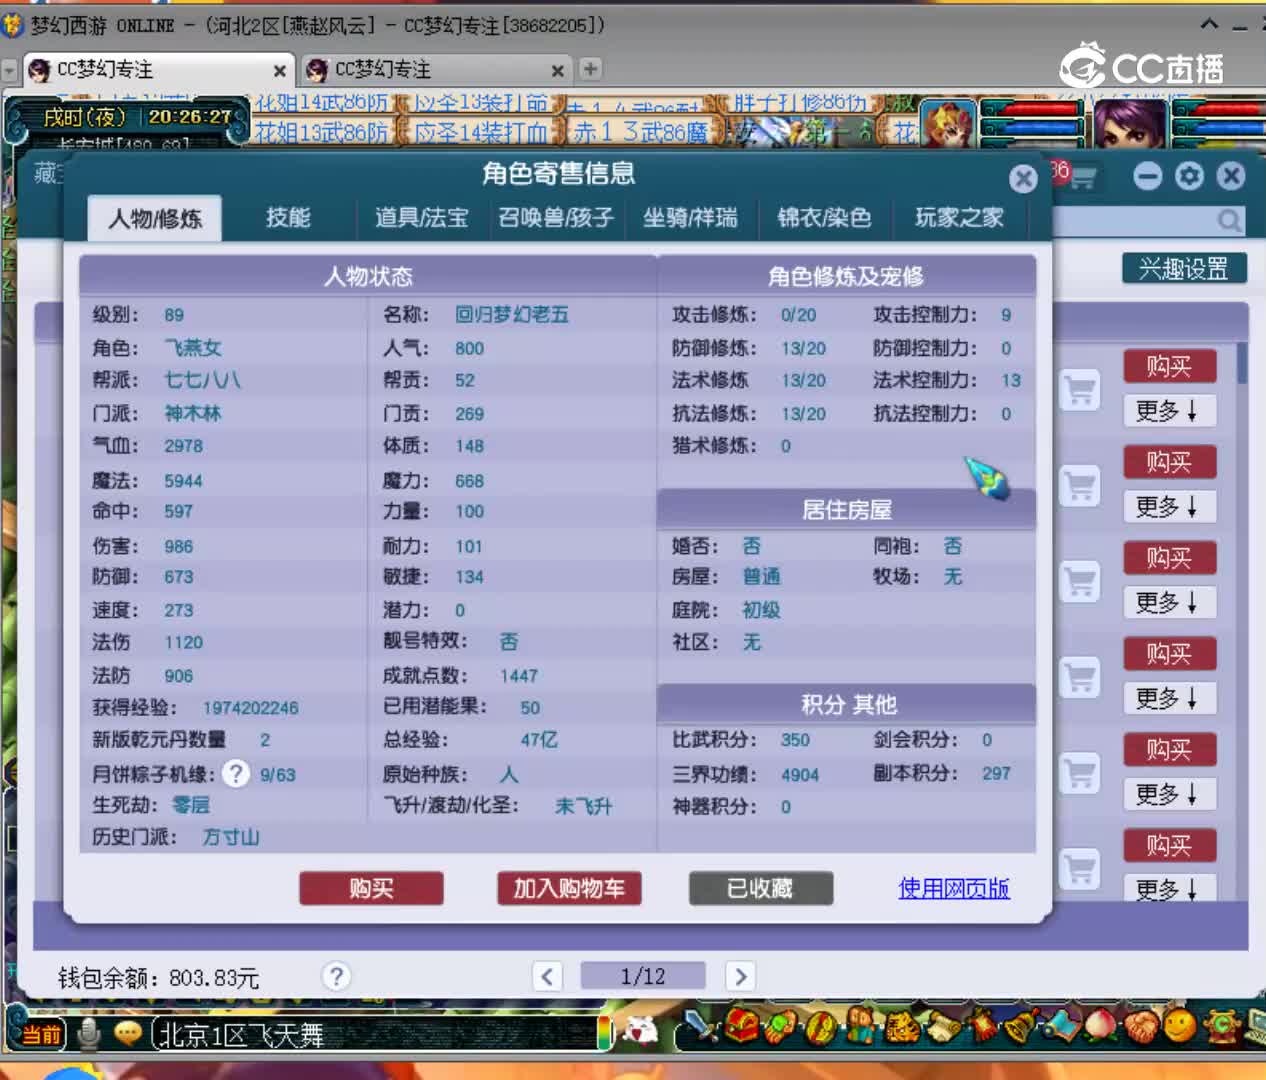This screenshot has height=1080, width=1266.
Task: Click the cart icon beside first 购买 button
Action: (x=1080, y=390)
